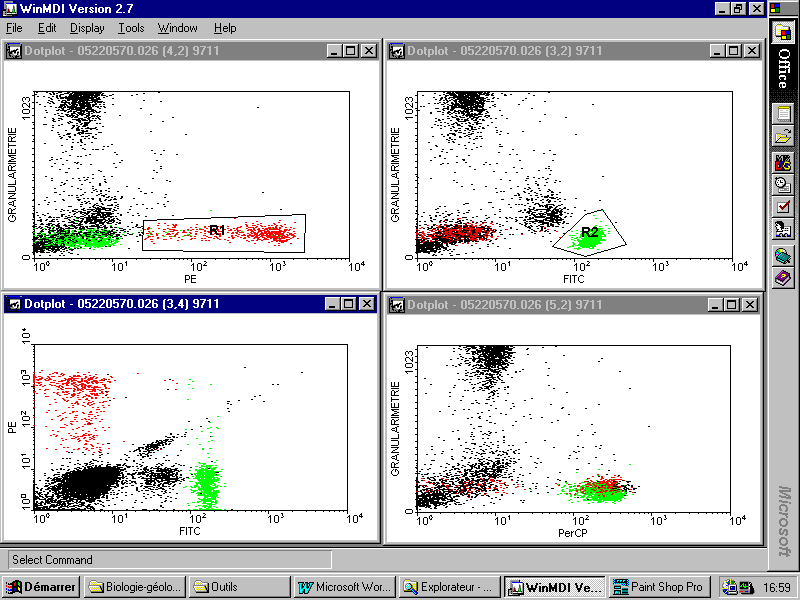Click the Open Office Document folder icon
Screen dimensions: 800x600
coord(783,137)
